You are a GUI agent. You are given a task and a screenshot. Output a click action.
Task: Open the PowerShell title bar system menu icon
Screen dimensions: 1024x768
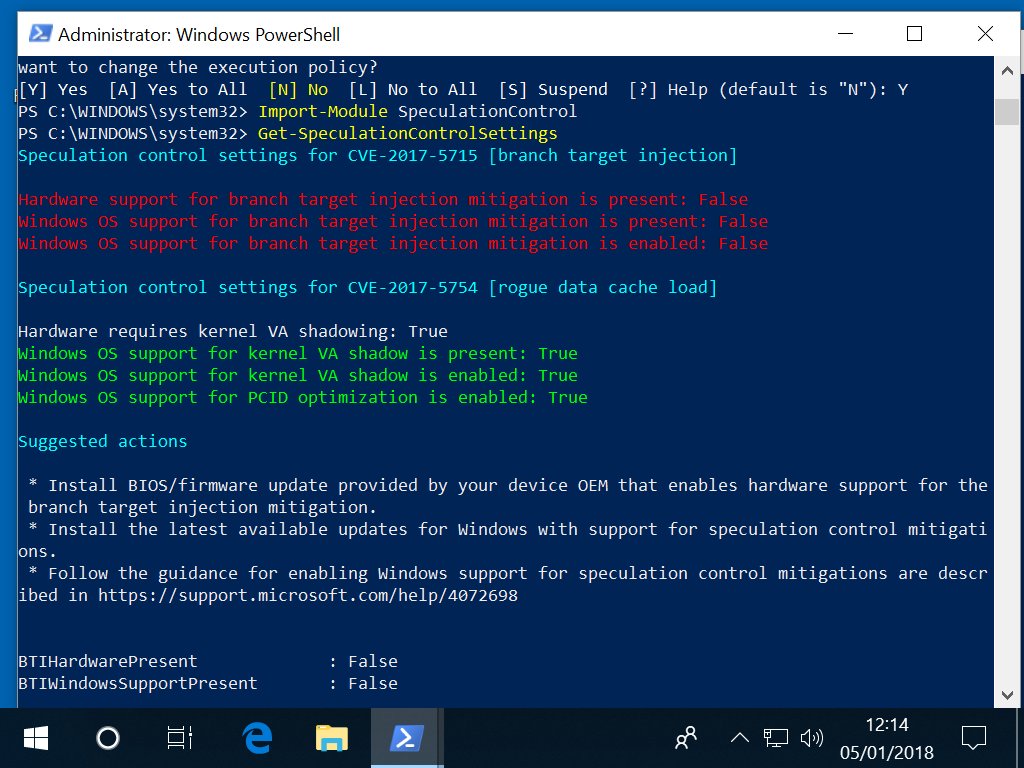40,34
